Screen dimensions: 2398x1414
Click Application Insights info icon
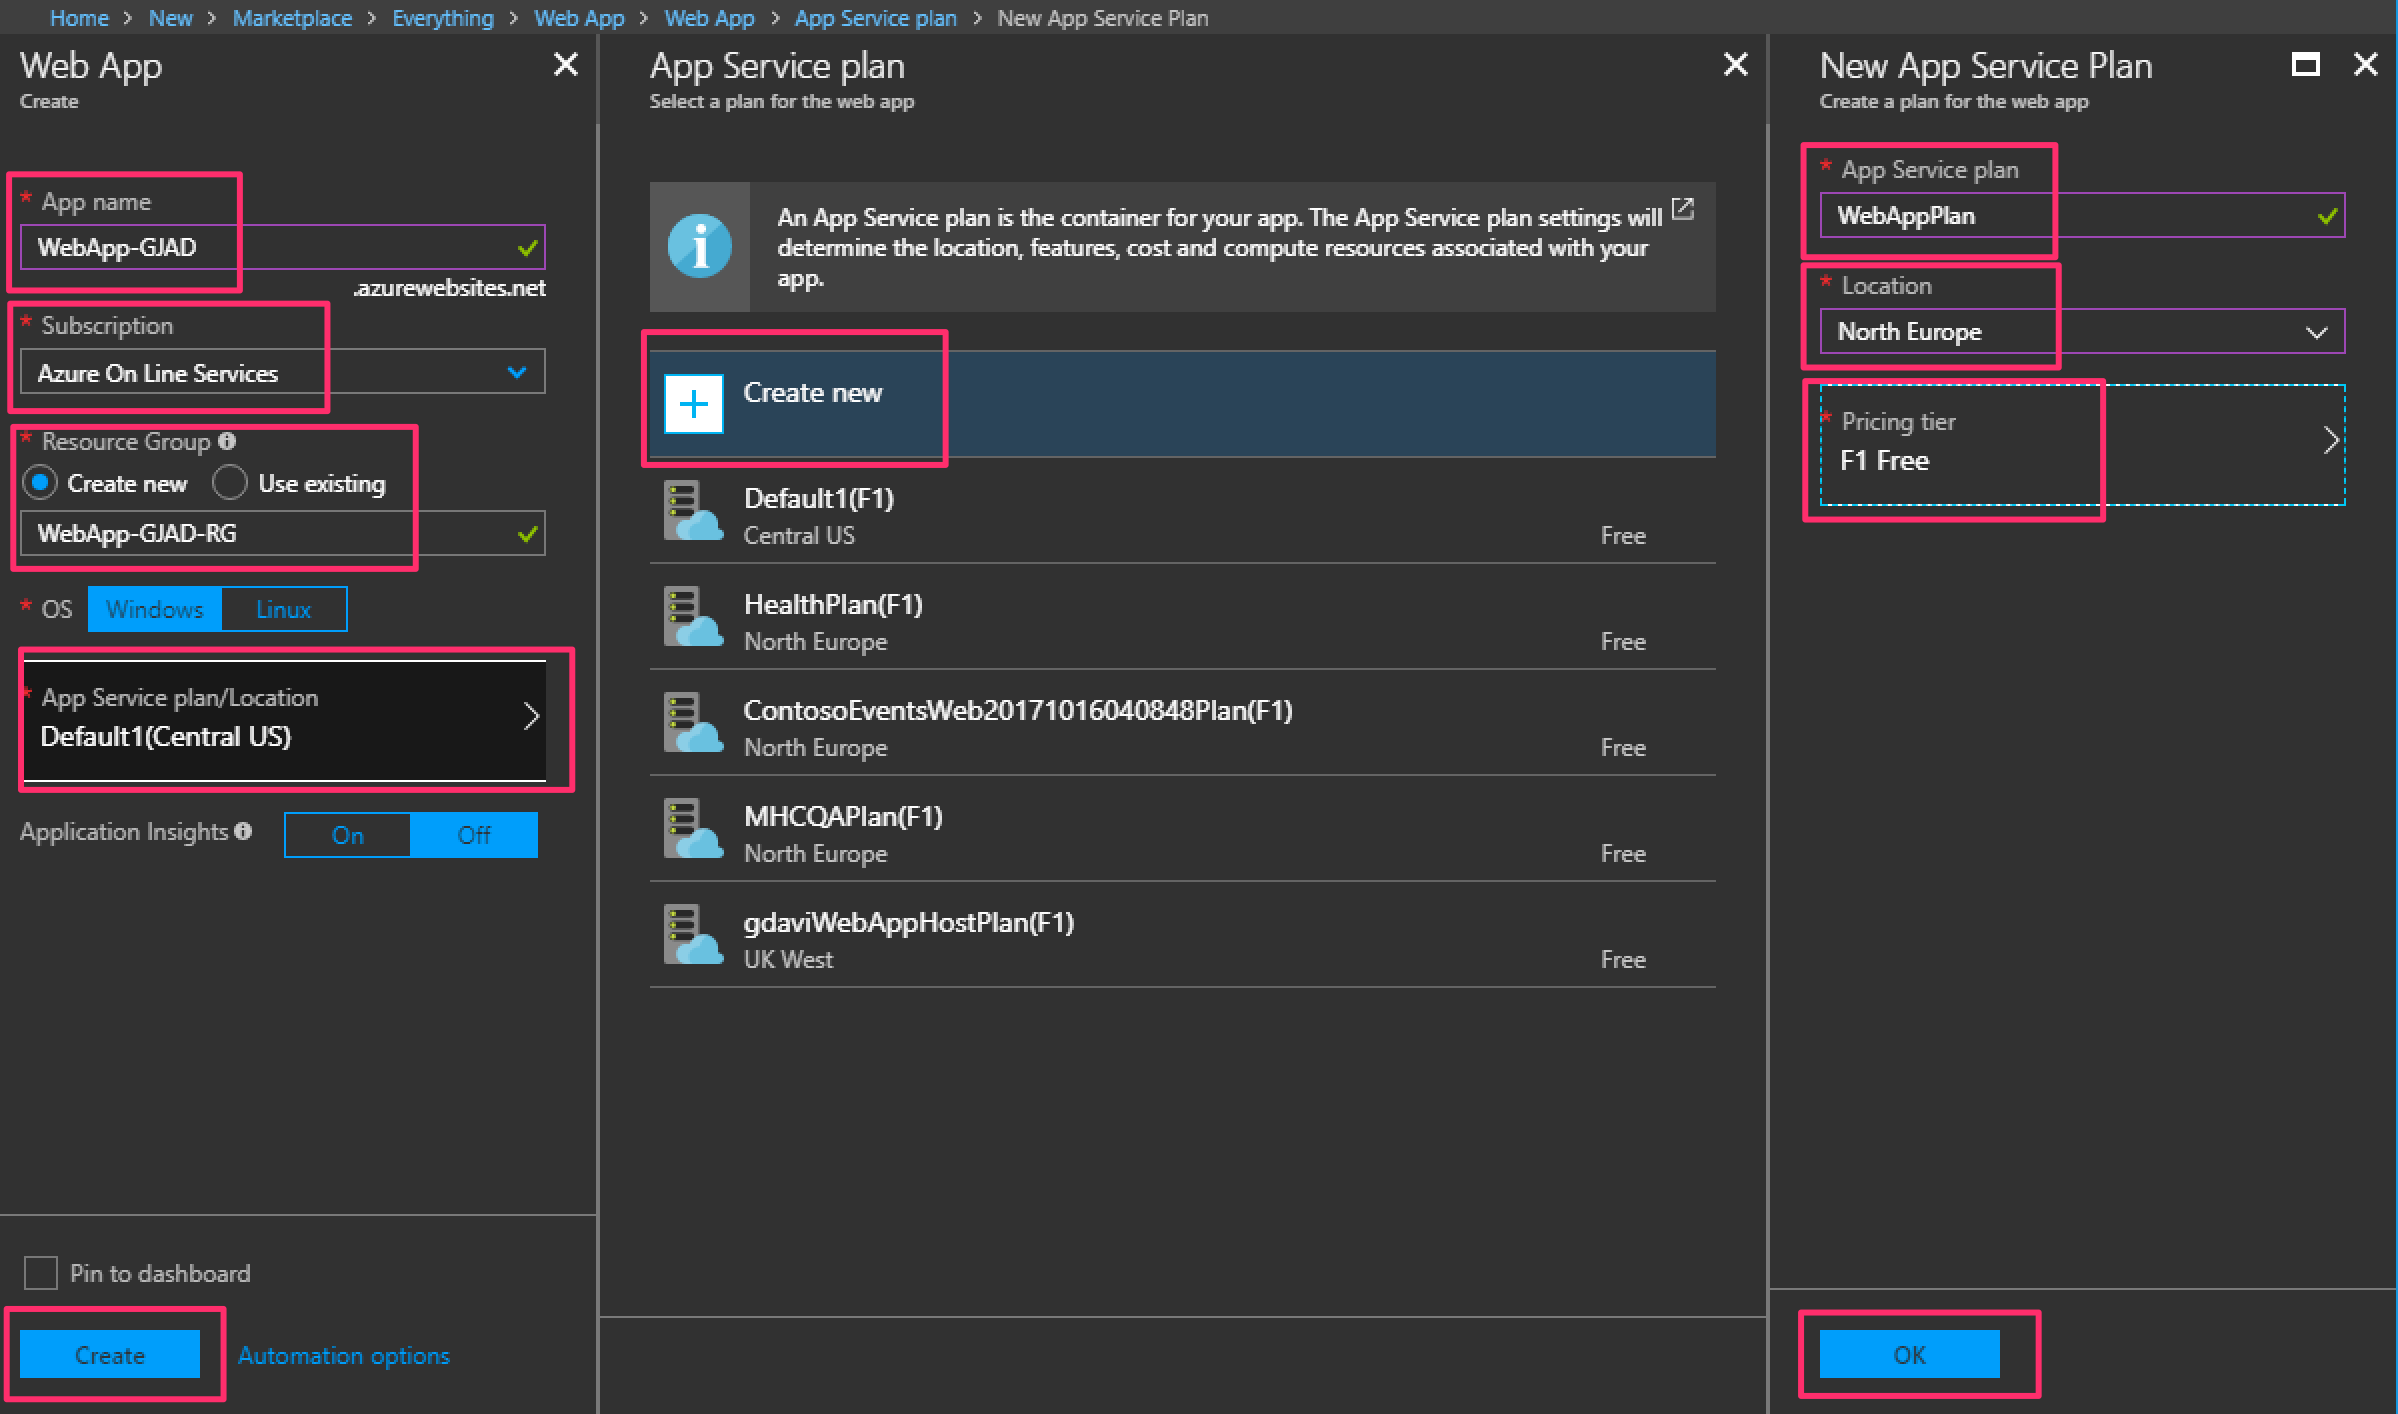(x=243, y=831)
